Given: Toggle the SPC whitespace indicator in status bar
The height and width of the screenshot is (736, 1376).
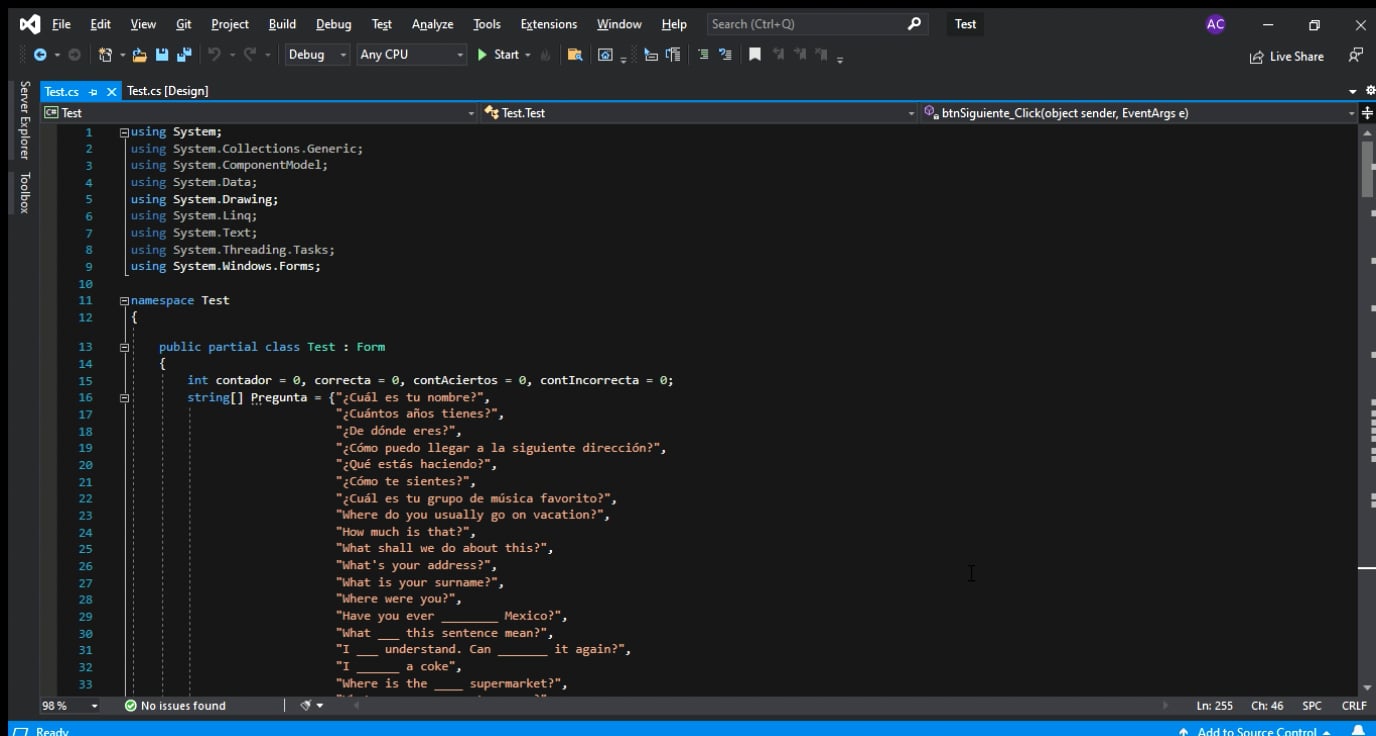Looking at the screenshot, I should (1312, 706).
